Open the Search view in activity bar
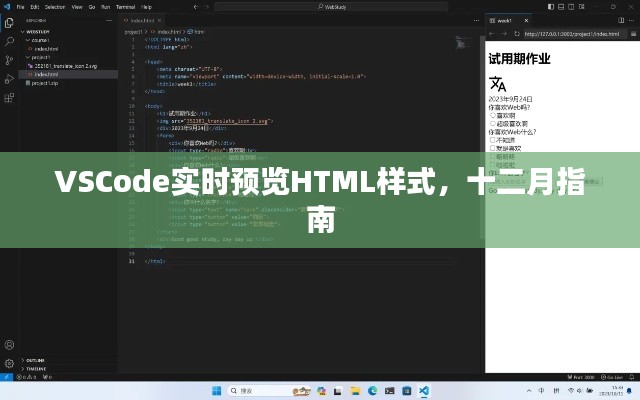The image size is (640, 400). [x=9, y=41]
